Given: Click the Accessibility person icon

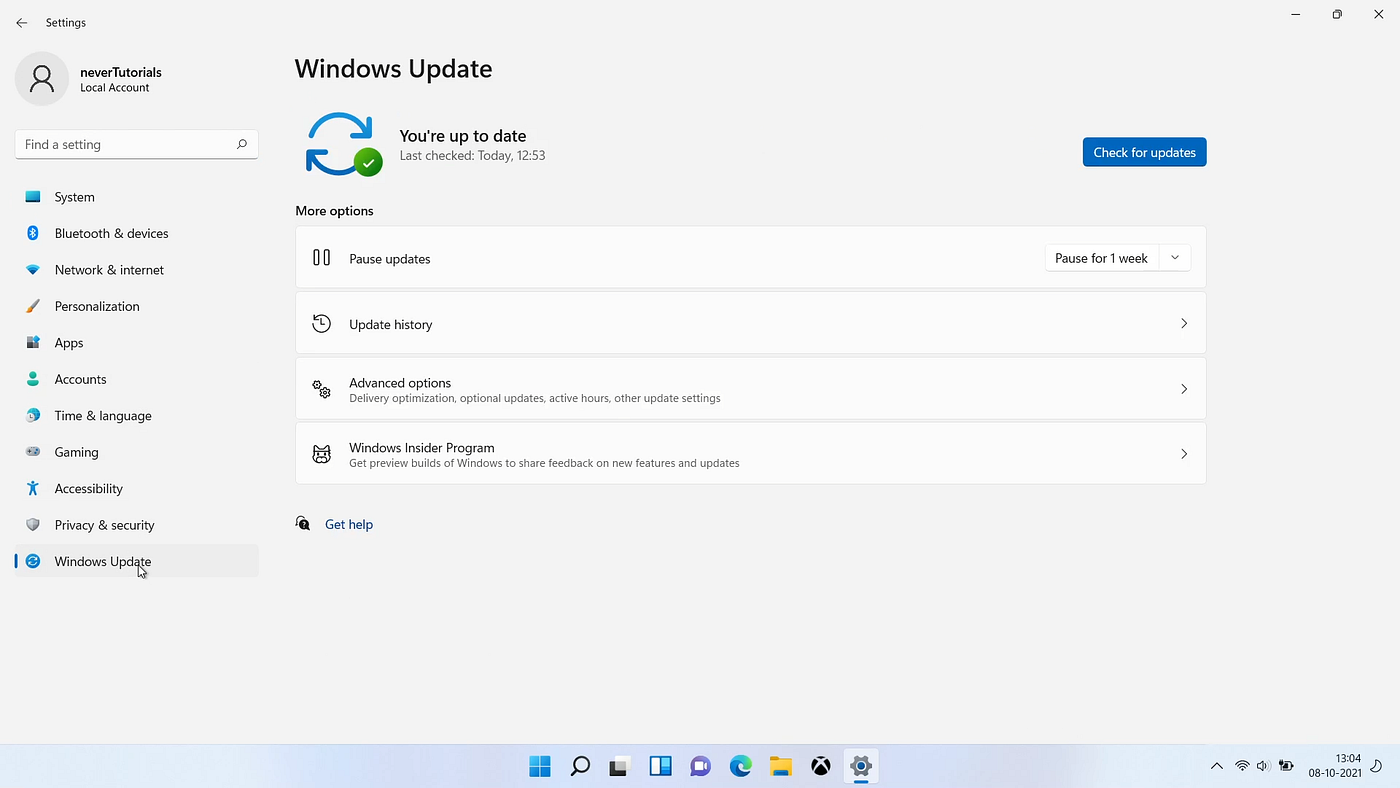Looking at the screenshot, I should [32, 488].
